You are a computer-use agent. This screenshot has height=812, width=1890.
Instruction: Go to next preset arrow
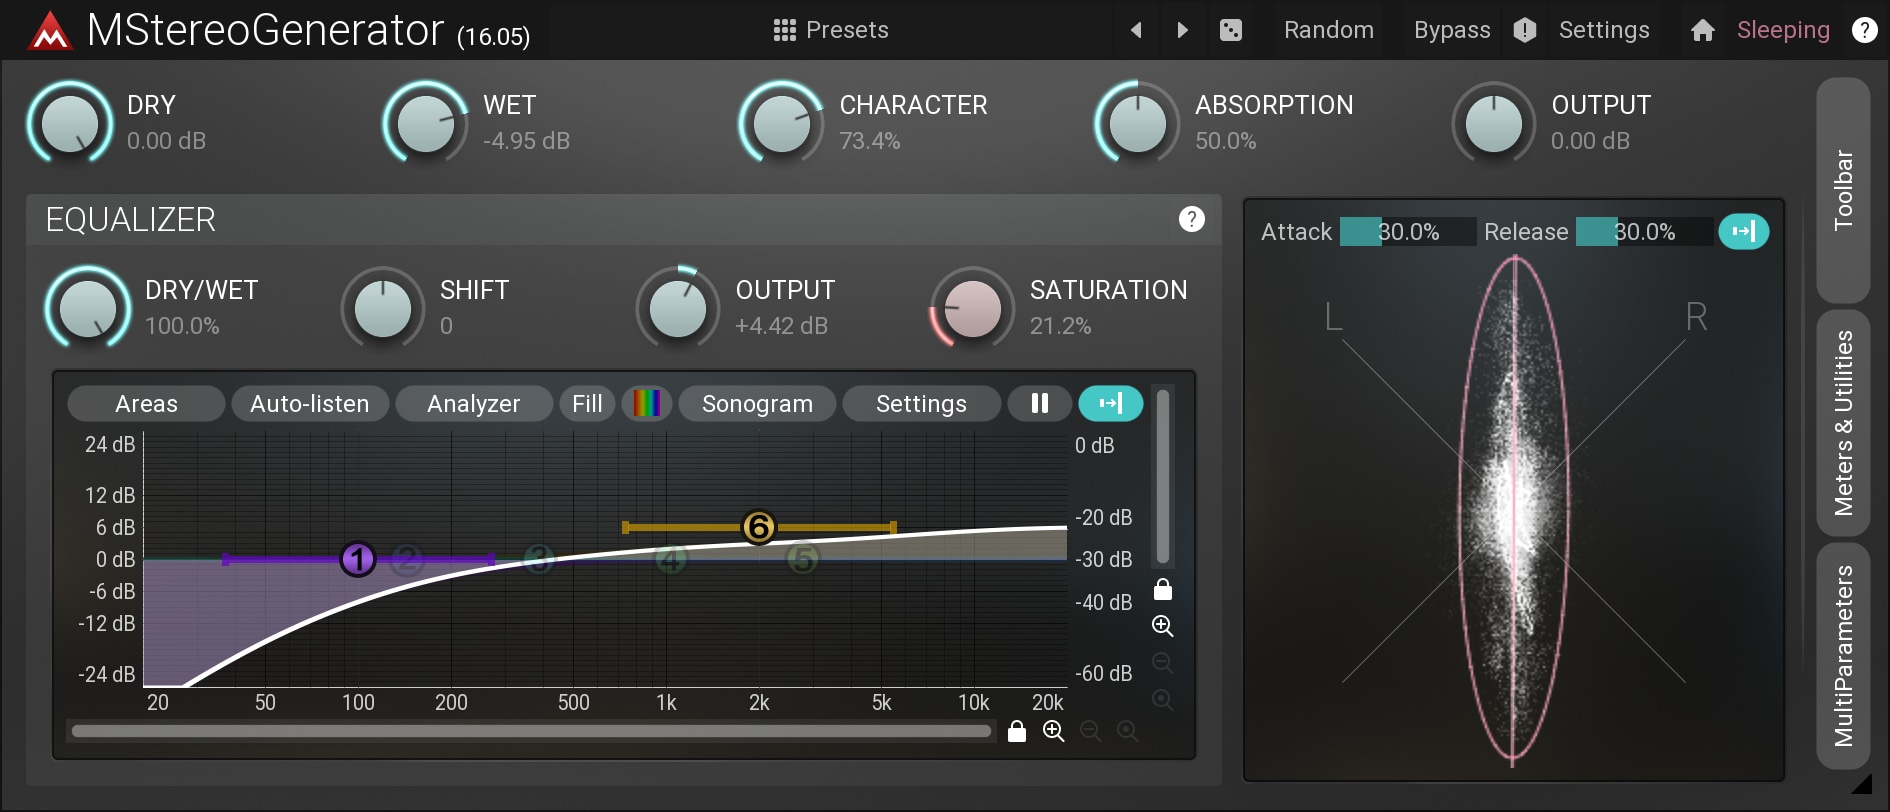tap(1183, 30)
